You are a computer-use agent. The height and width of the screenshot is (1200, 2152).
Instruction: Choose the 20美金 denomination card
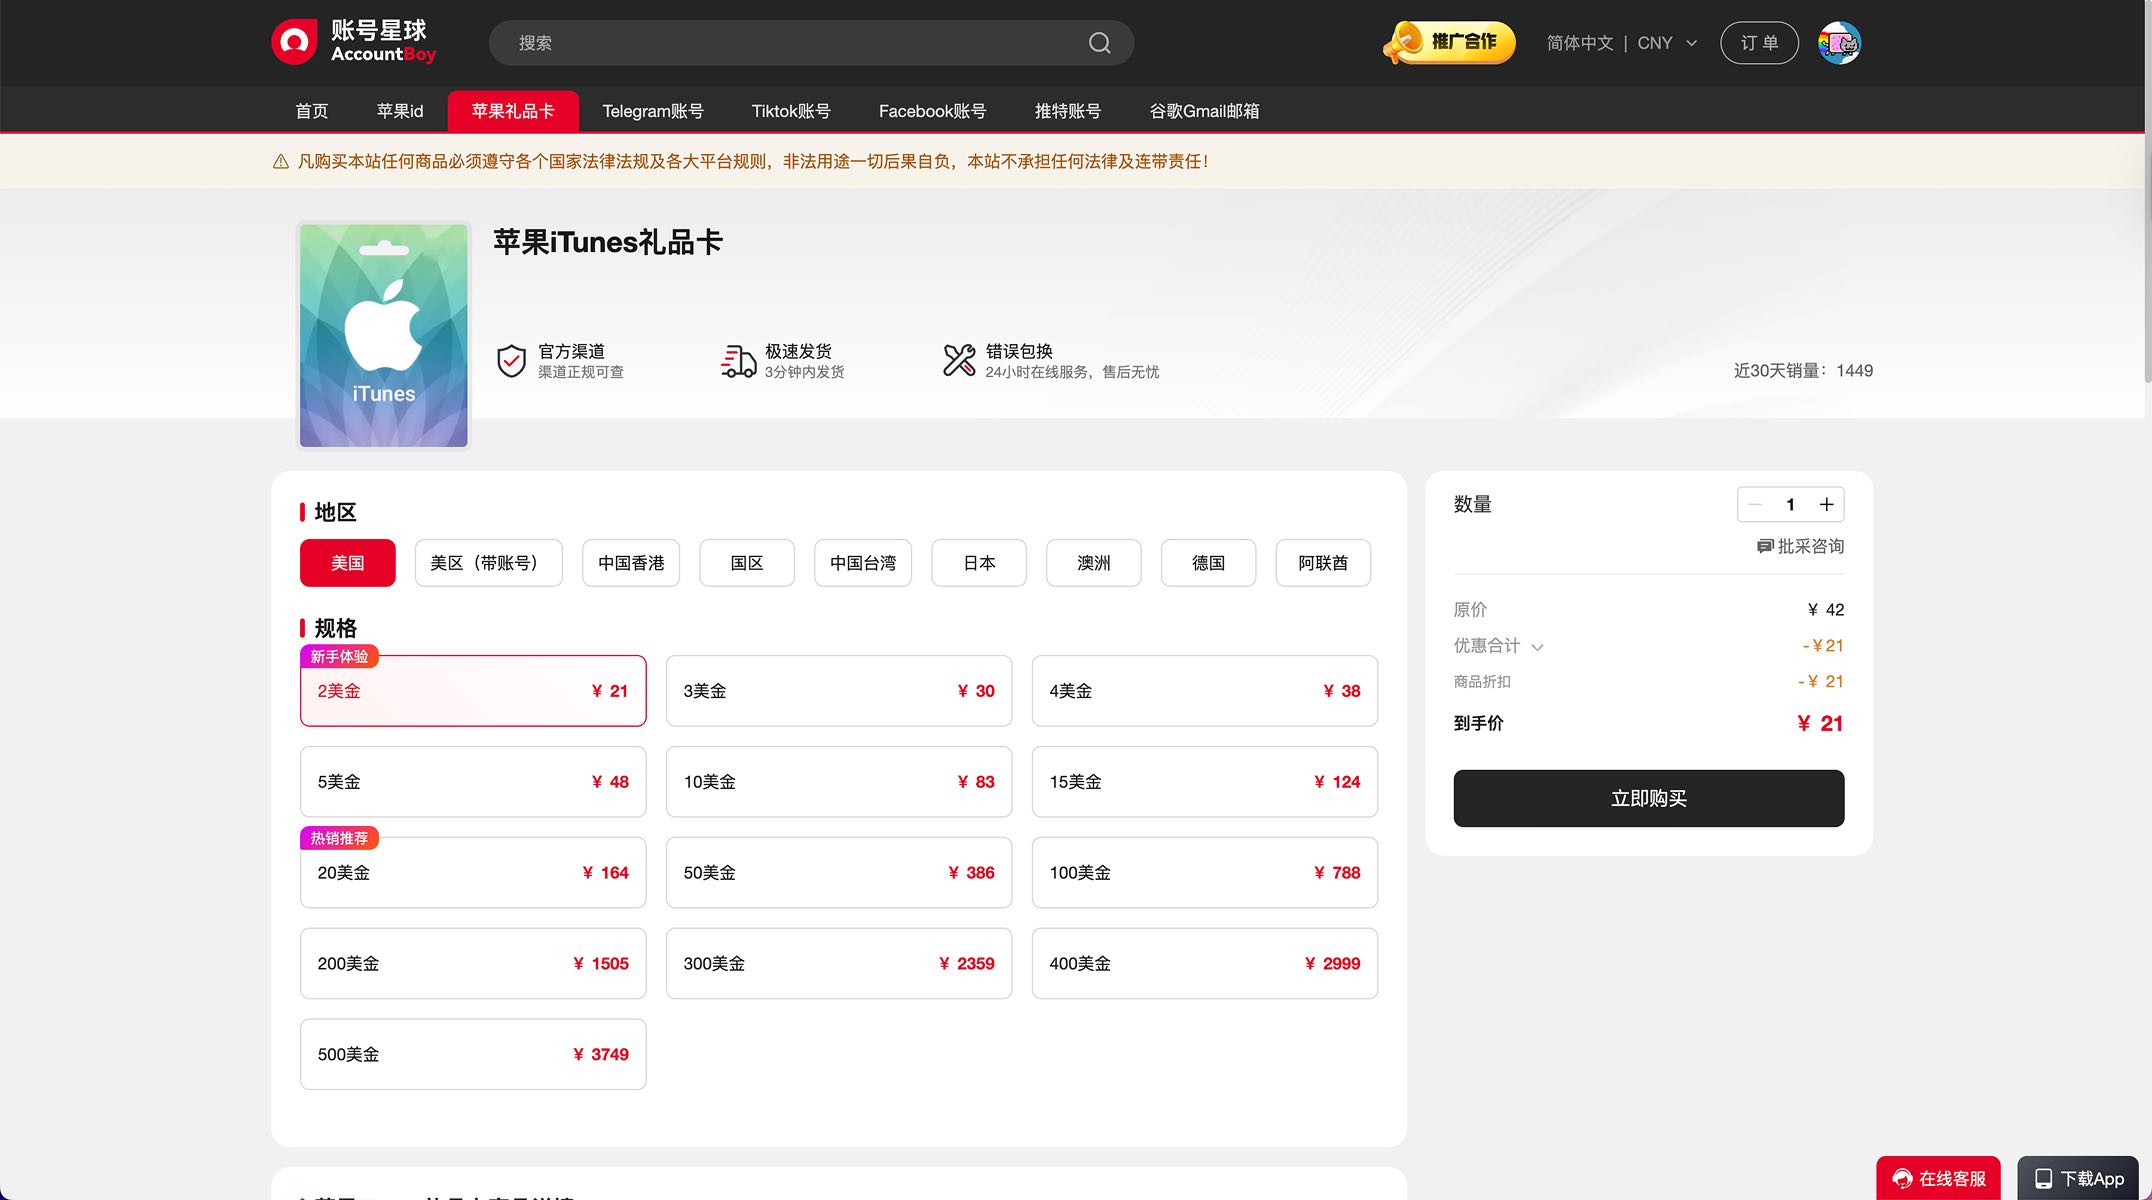[473, 872]
